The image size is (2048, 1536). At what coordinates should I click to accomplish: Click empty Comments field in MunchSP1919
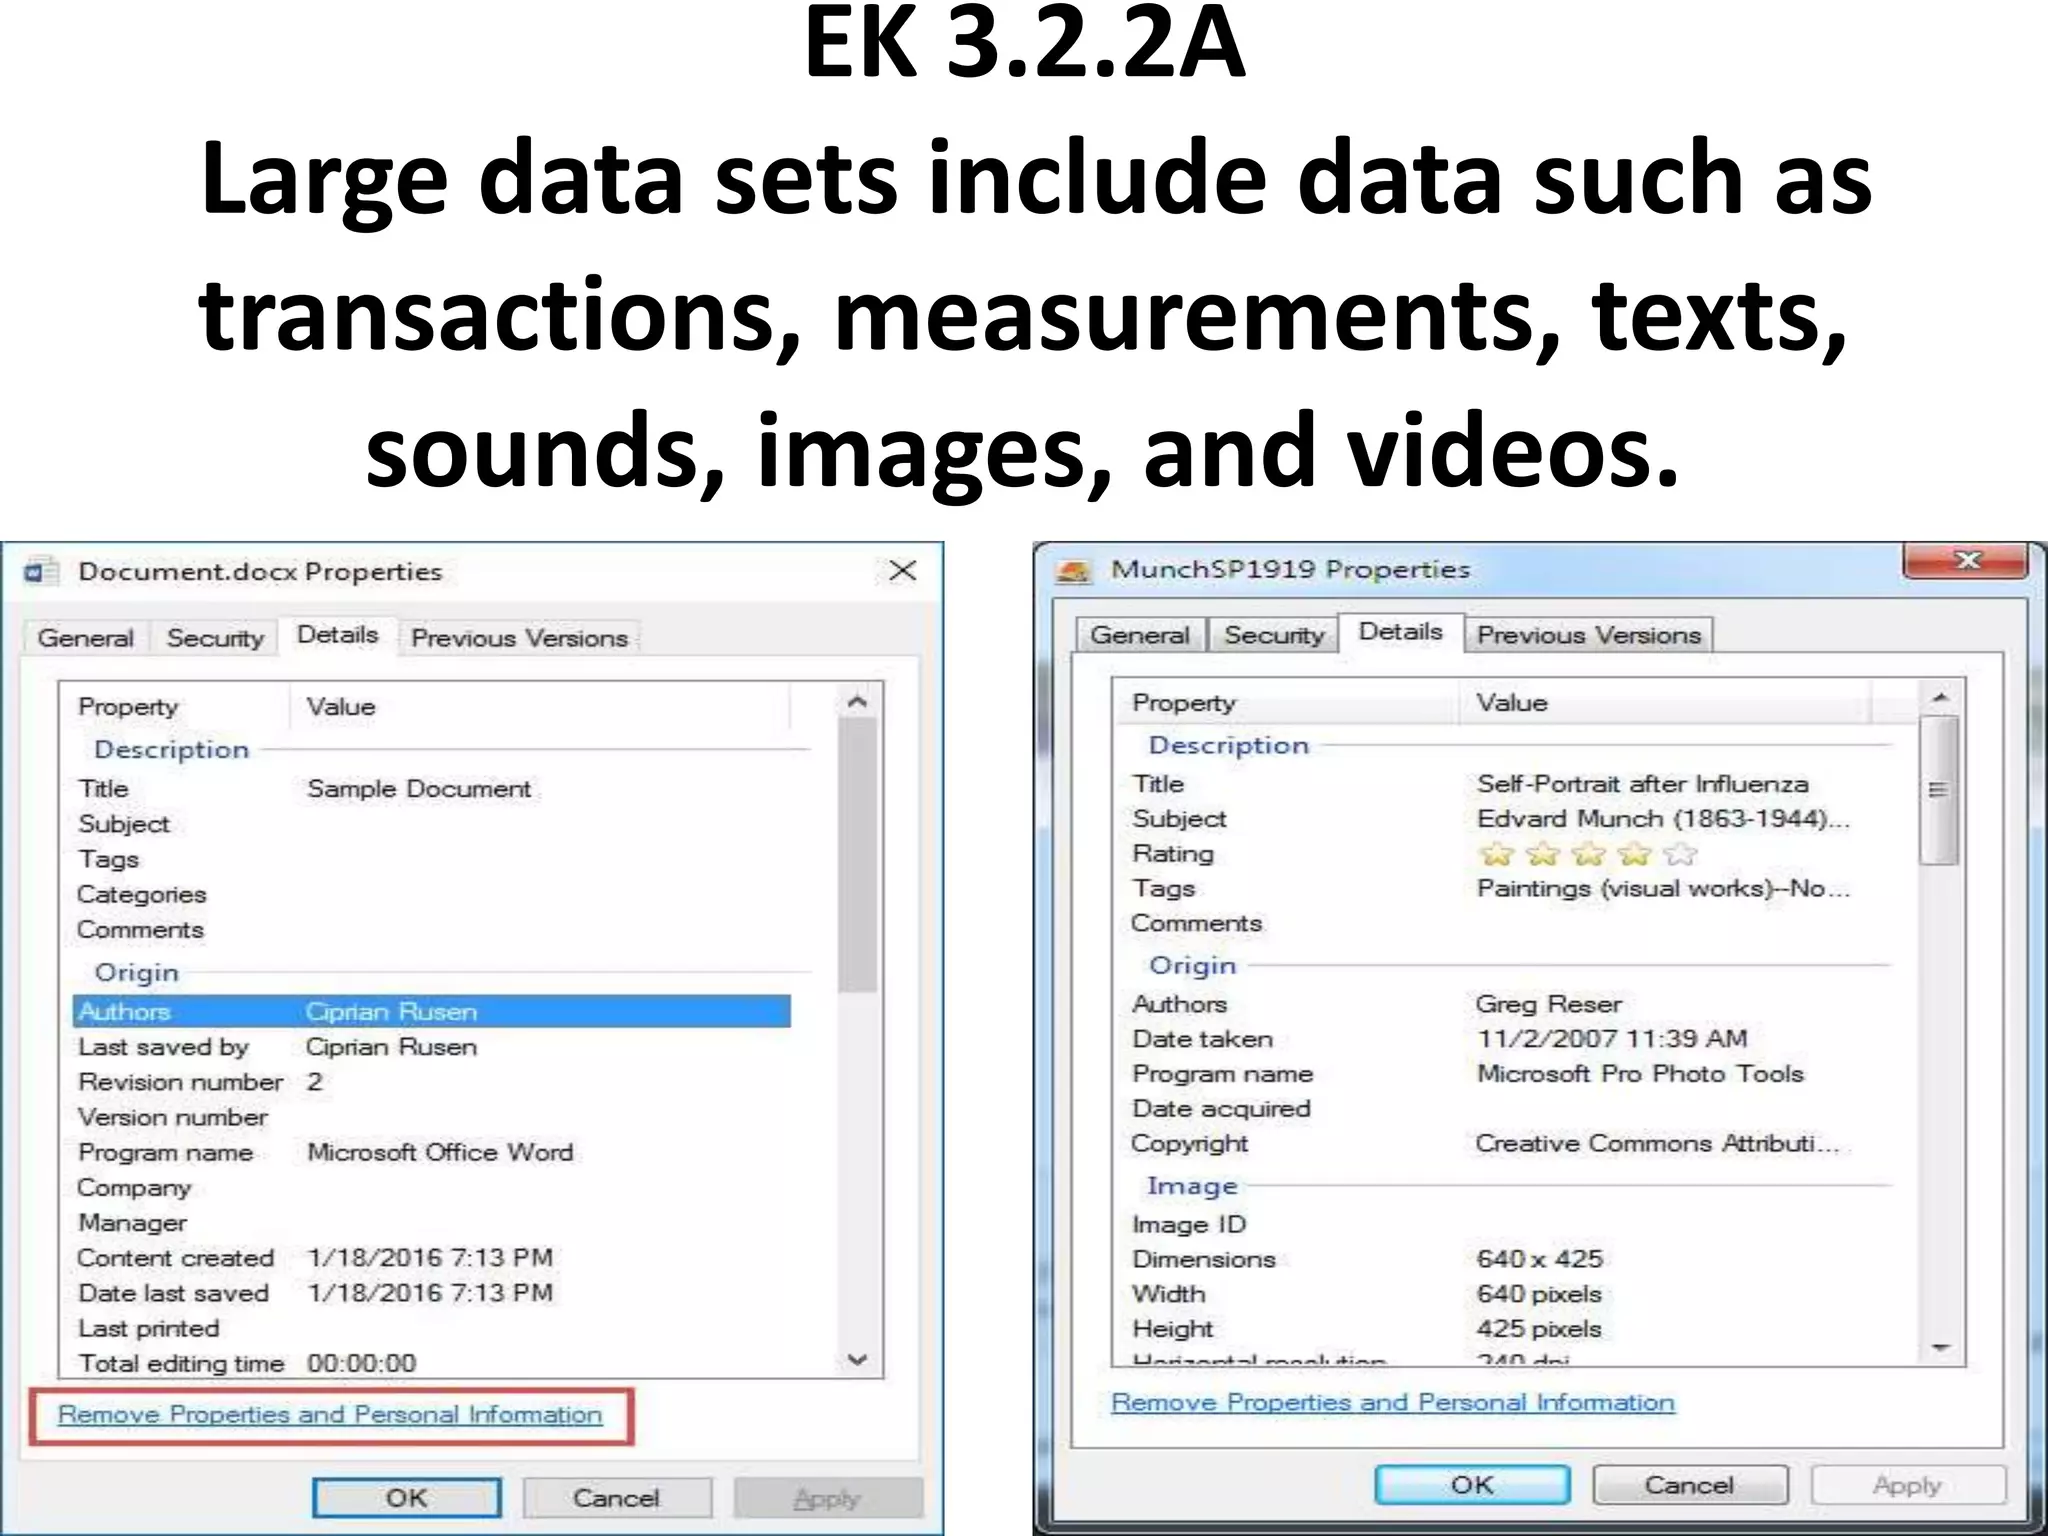coord(1670,923)
